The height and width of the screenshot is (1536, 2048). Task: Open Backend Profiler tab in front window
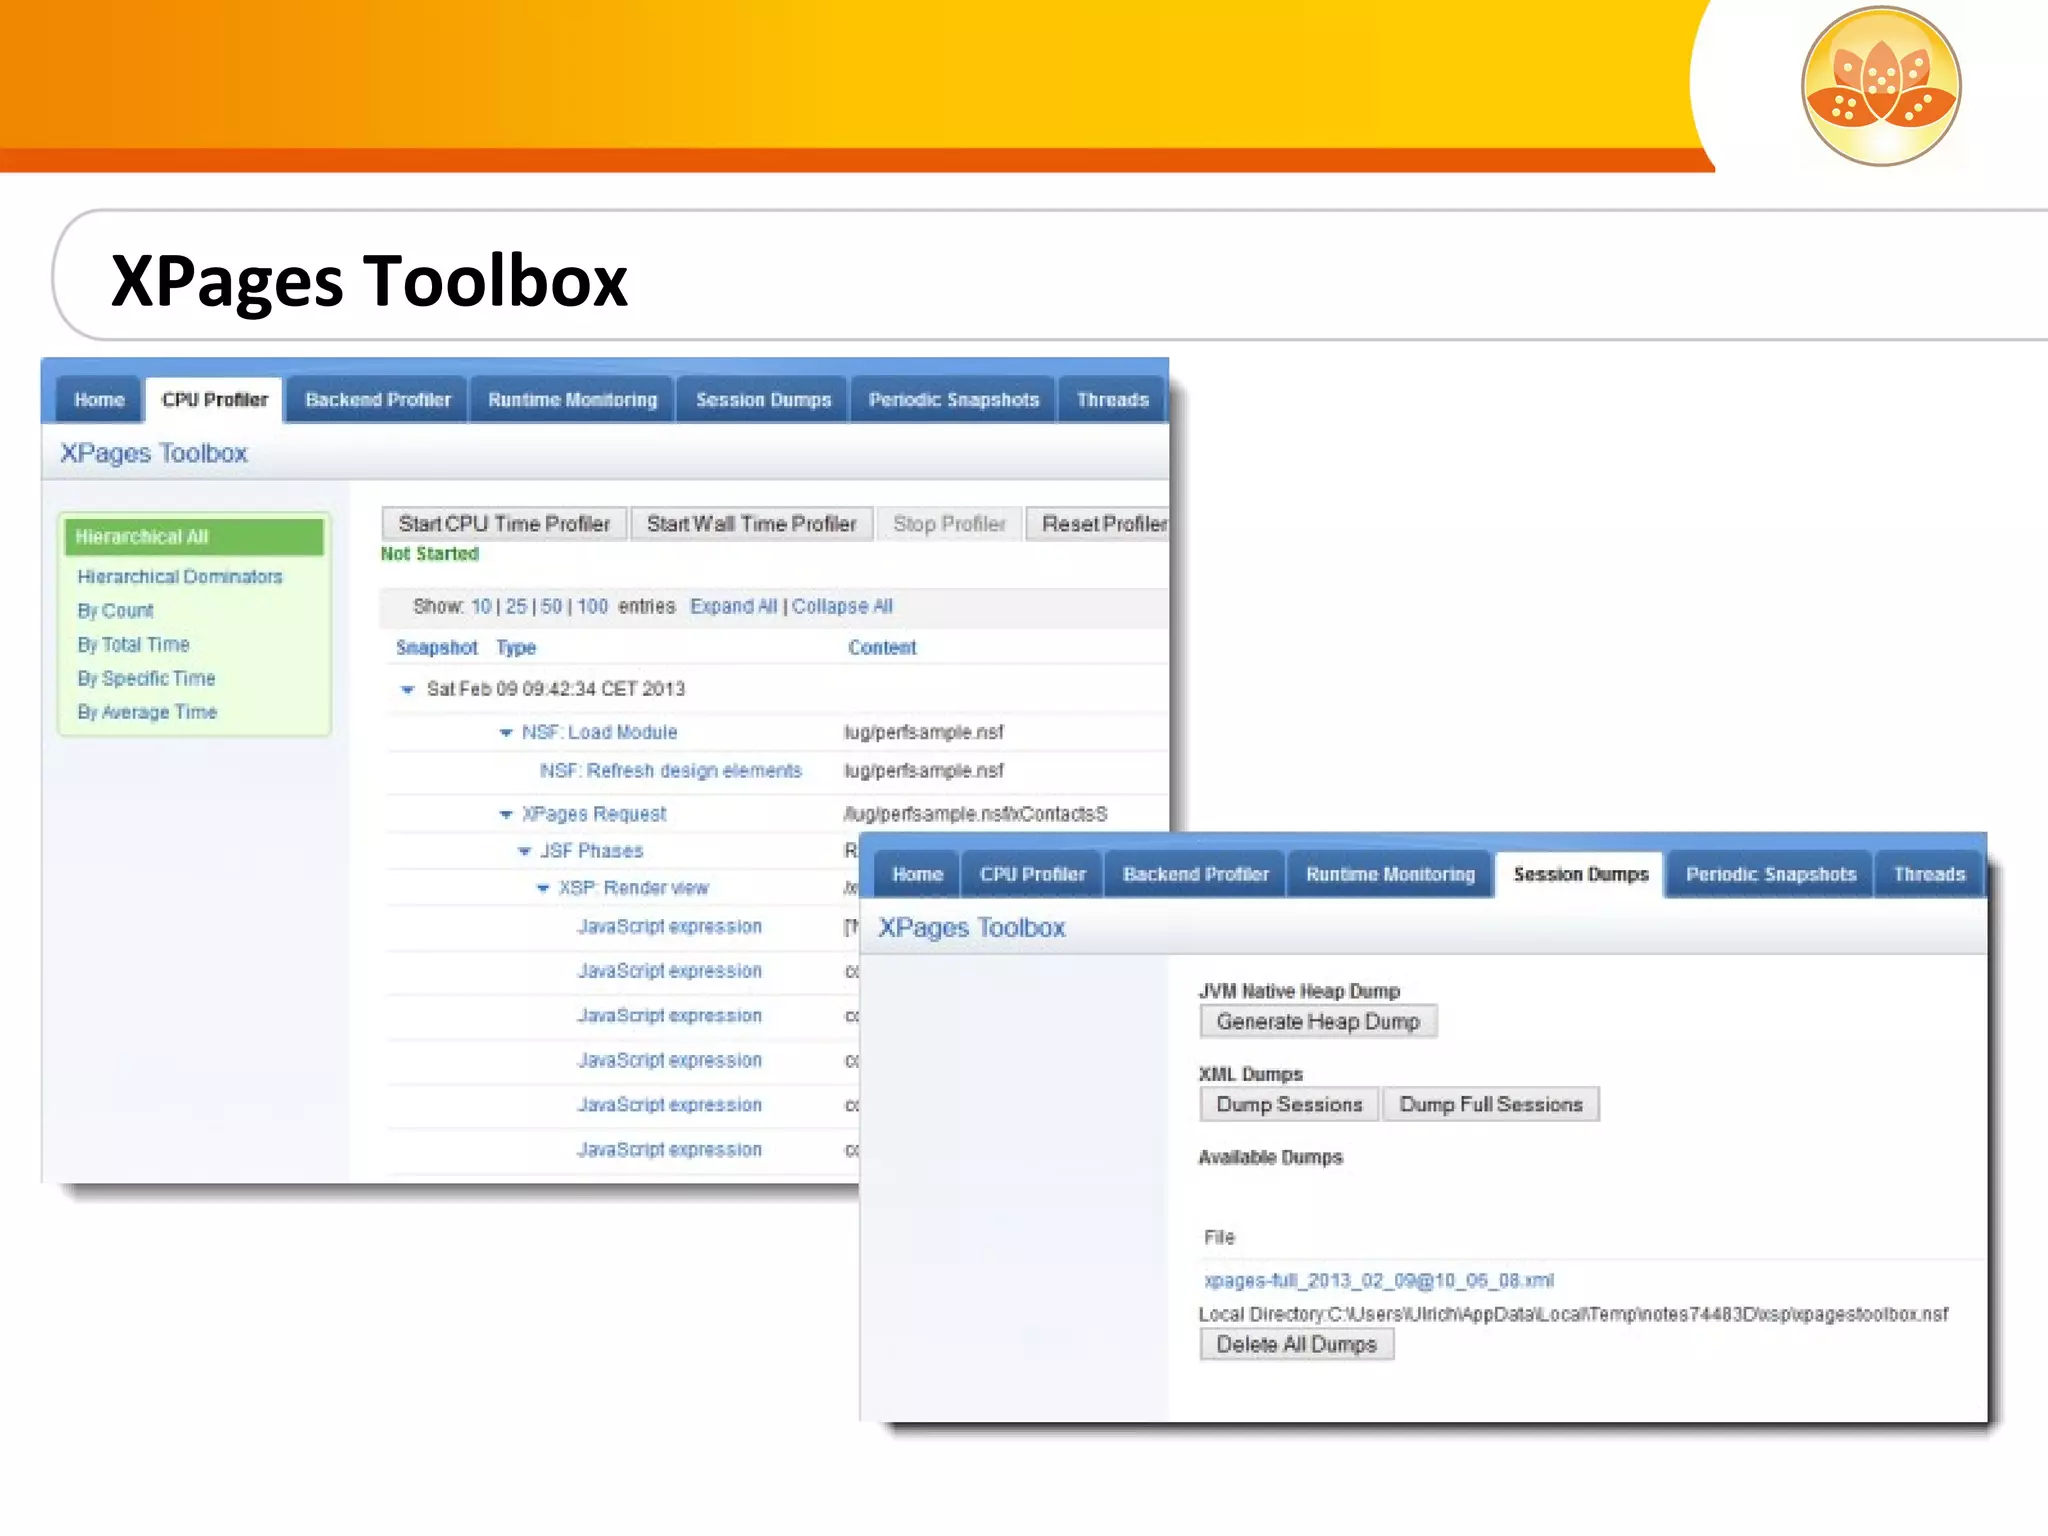pyautogui.click(x=1195, y=874)
